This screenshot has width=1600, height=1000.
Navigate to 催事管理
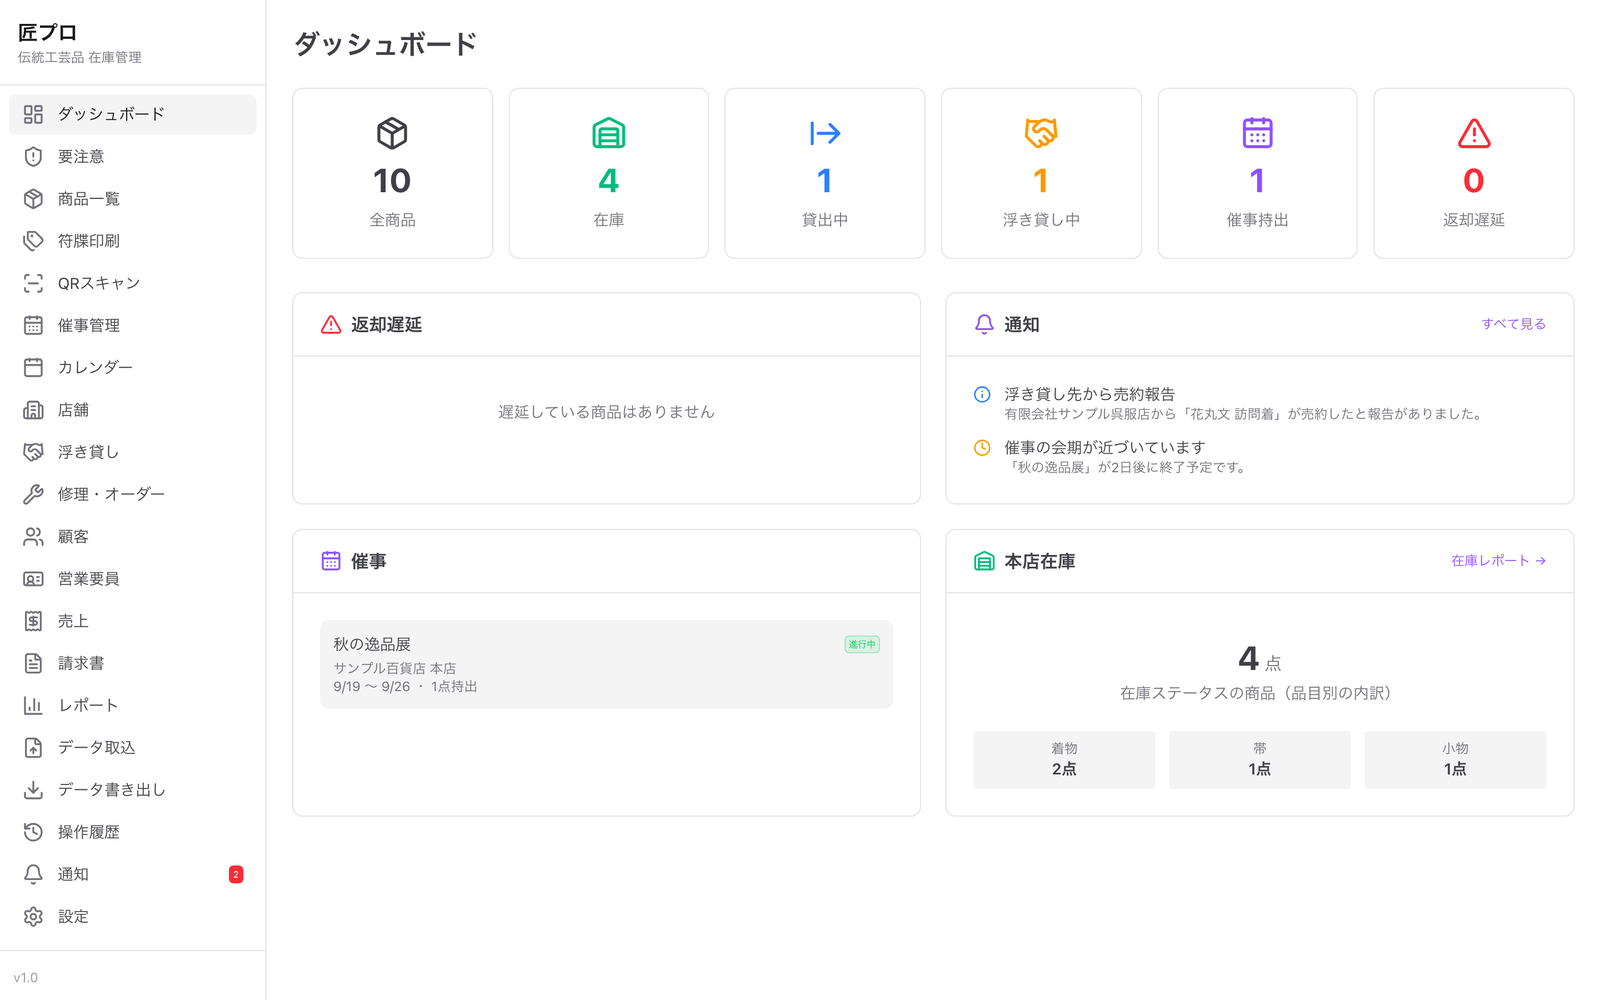(133, 325)
